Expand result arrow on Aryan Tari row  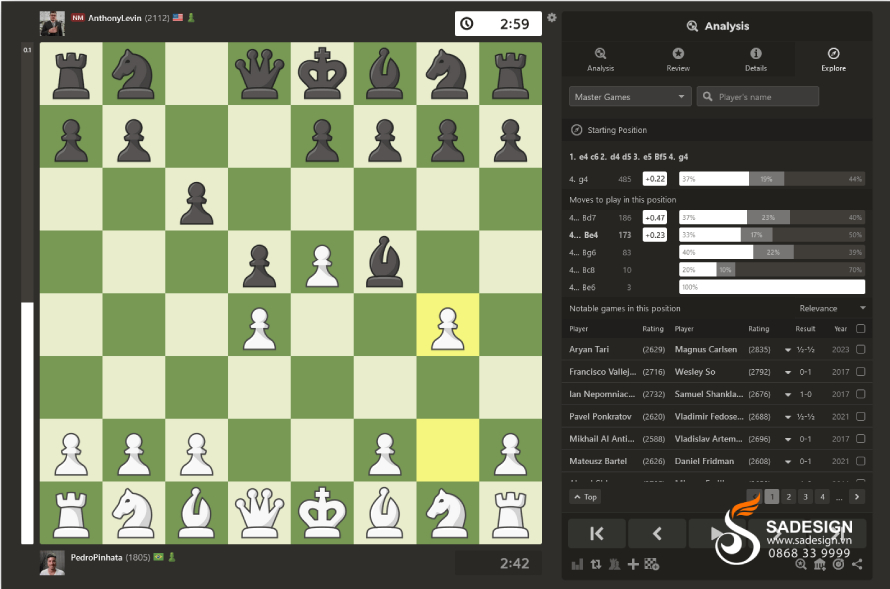(x=788, y=350)
